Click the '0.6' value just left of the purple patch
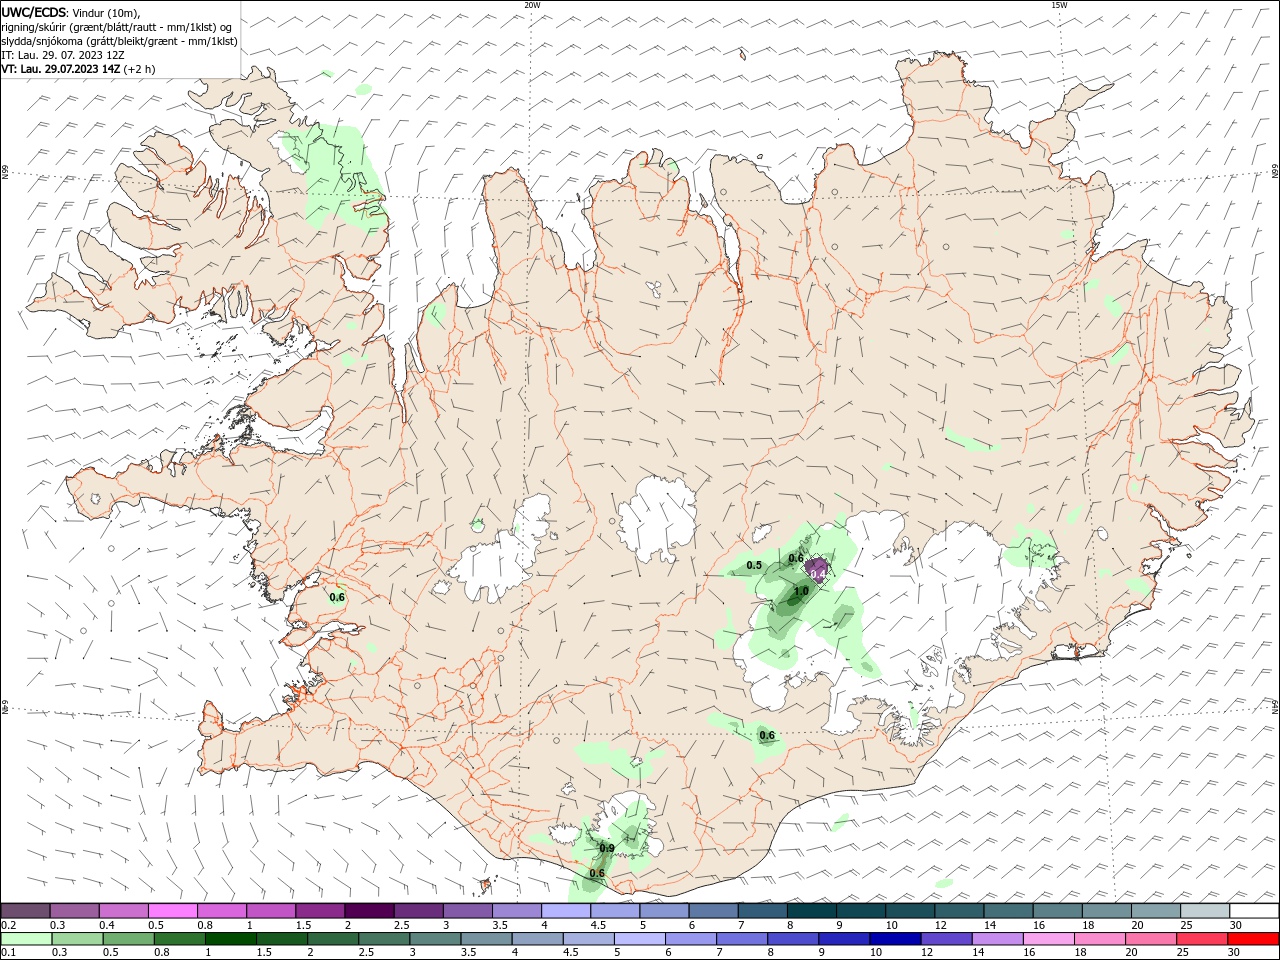This screenshot has height=960, width=1280. coord(796,558)
